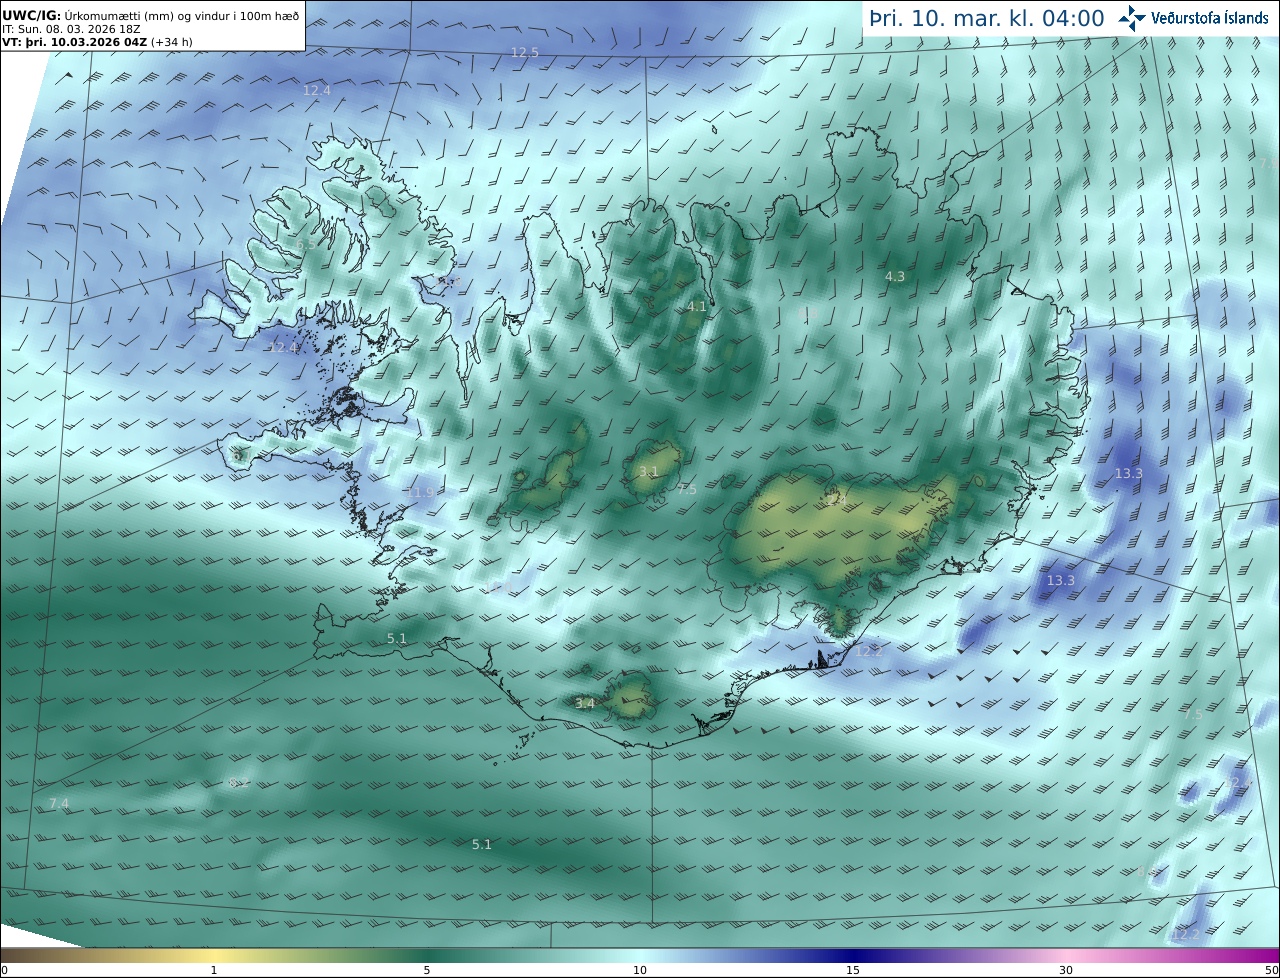Screen dimensions: 1280x978
Task: Click the 11.9 value in west Iceland
Action: [x=421, y=492]
